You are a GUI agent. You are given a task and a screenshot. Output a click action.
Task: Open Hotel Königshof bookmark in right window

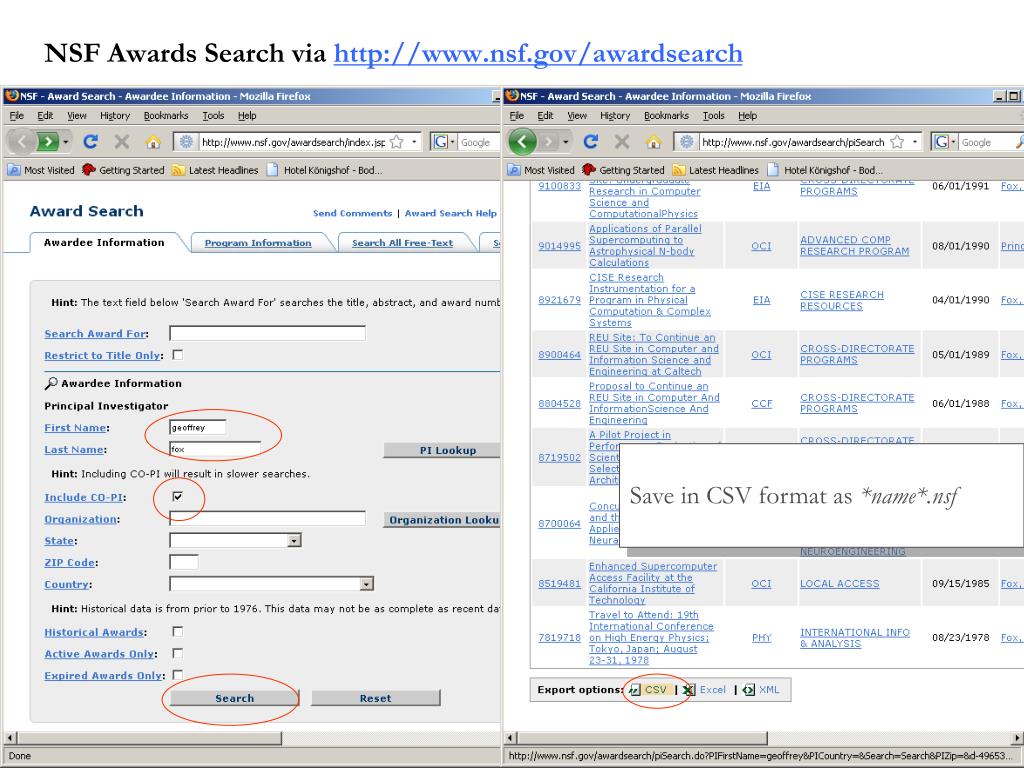point(825,170)
